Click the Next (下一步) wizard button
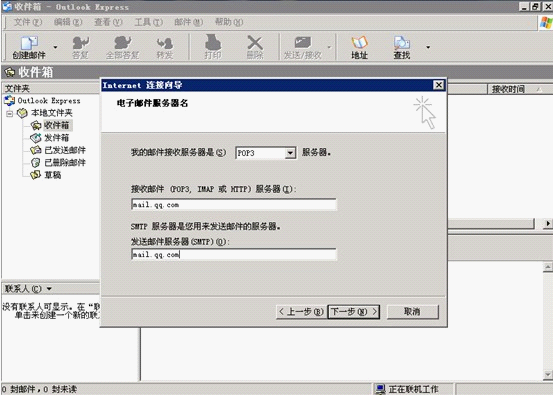Image resolution: width=554 pixels, height=396 pixels. coord(354,312)
